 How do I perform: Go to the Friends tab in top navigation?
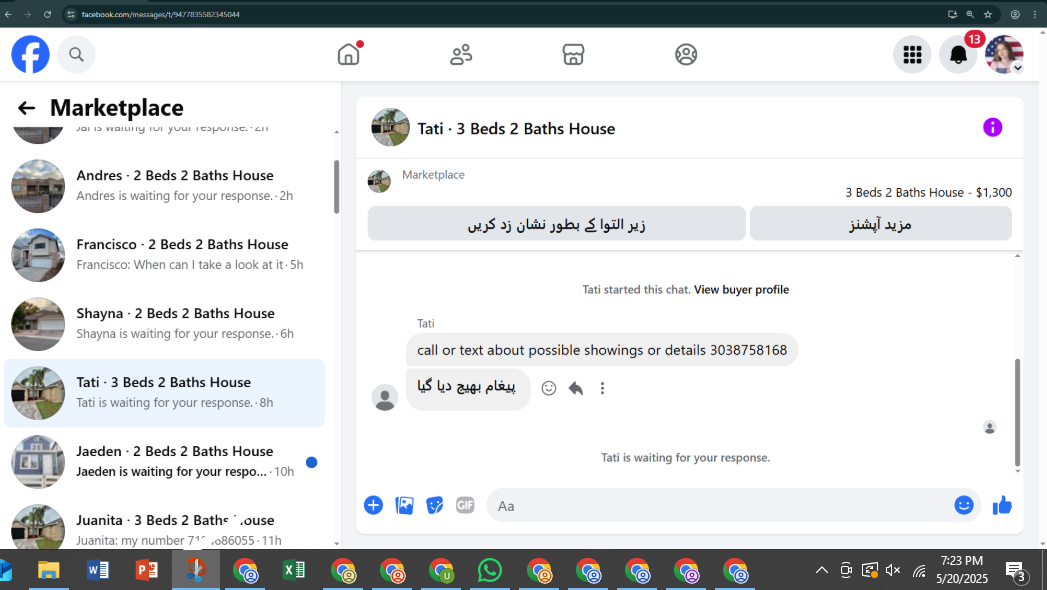(461, 54)
